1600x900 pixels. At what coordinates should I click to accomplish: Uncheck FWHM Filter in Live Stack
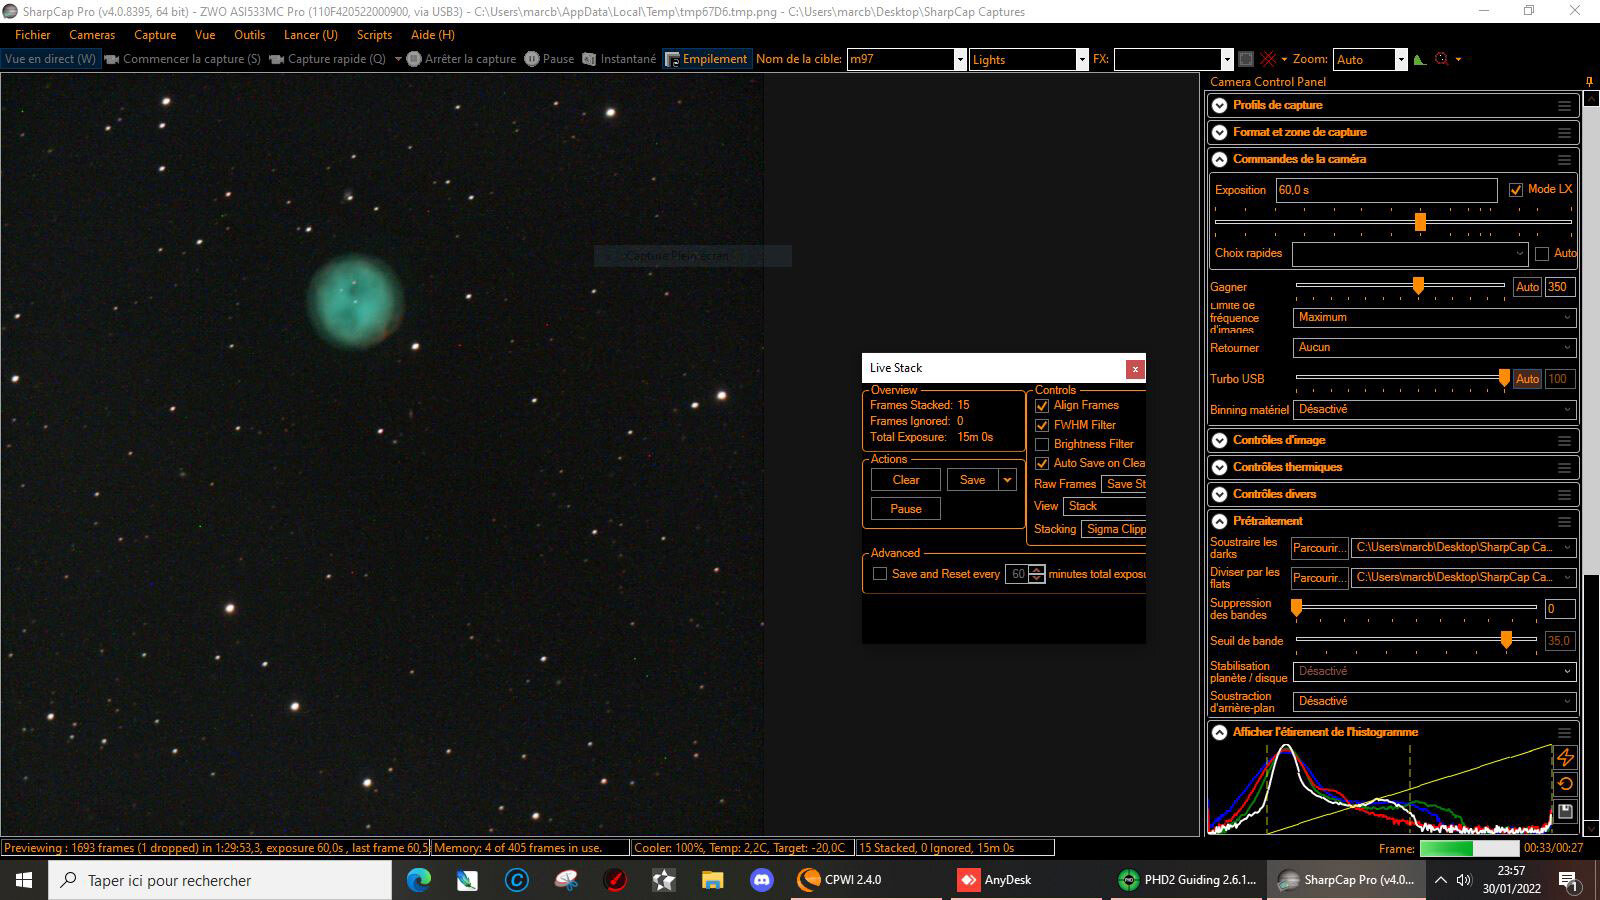pyautogui.click(x=1042, y=425)
